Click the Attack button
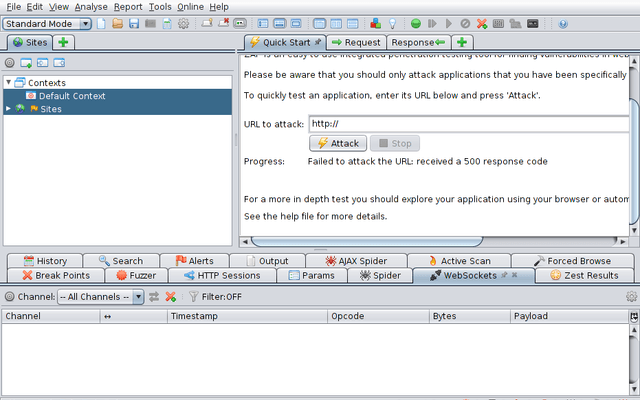The height and width of the screenshot is (400, 640). pos(338,143)
